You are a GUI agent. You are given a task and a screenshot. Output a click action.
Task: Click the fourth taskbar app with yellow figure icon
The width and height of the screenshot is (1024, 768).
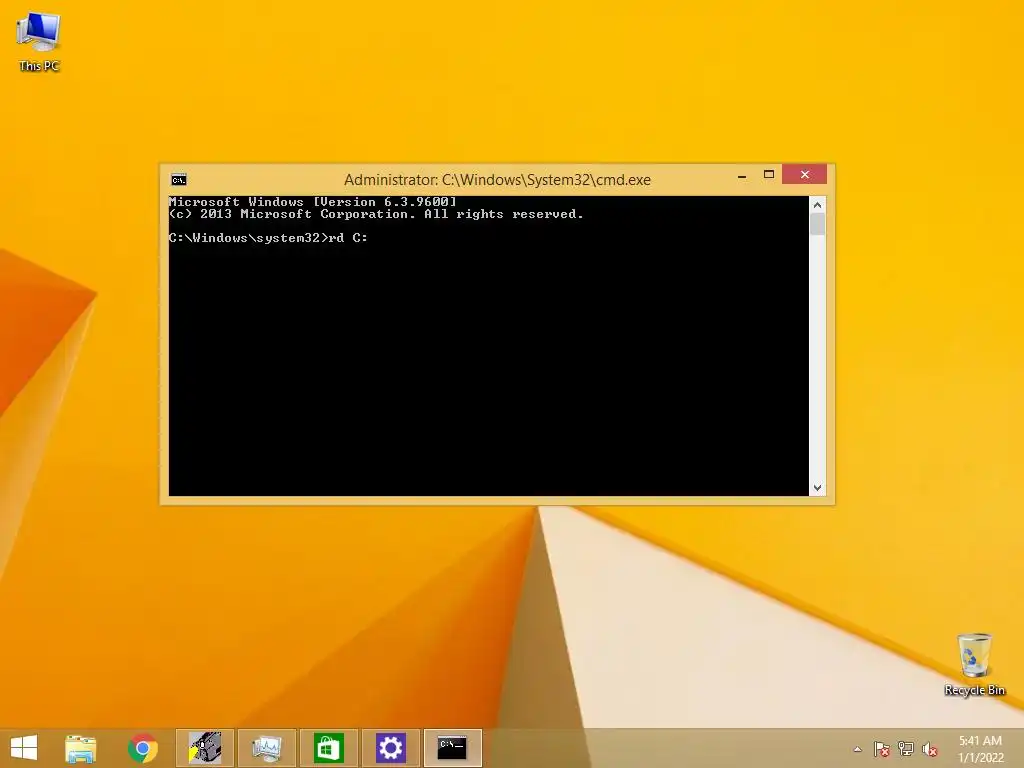205,748
